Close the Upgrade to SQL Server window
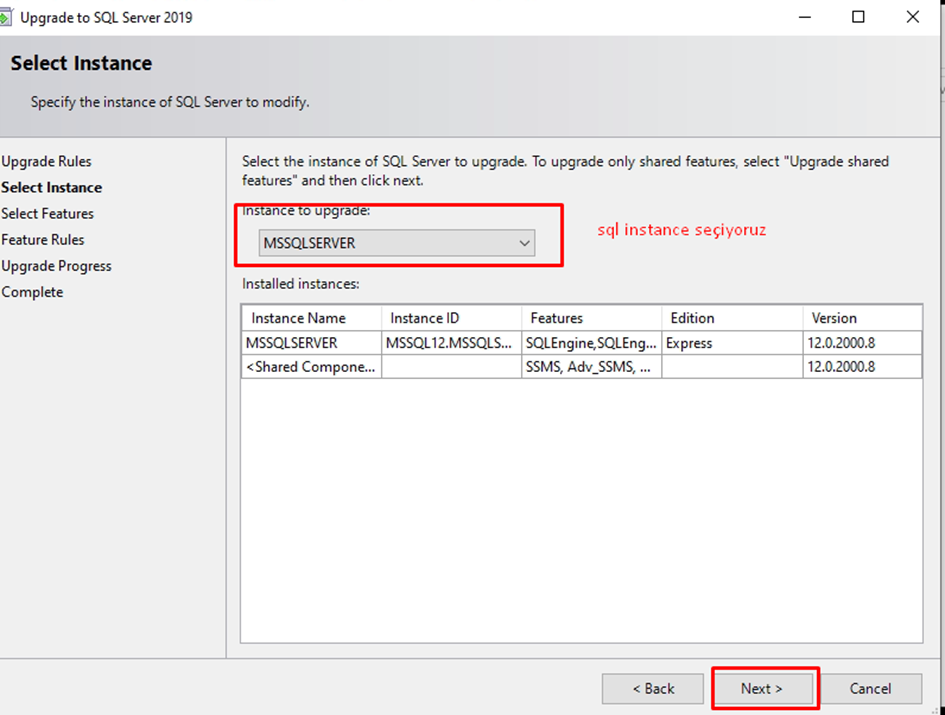 pyautogui.click(x=912, y=17)
